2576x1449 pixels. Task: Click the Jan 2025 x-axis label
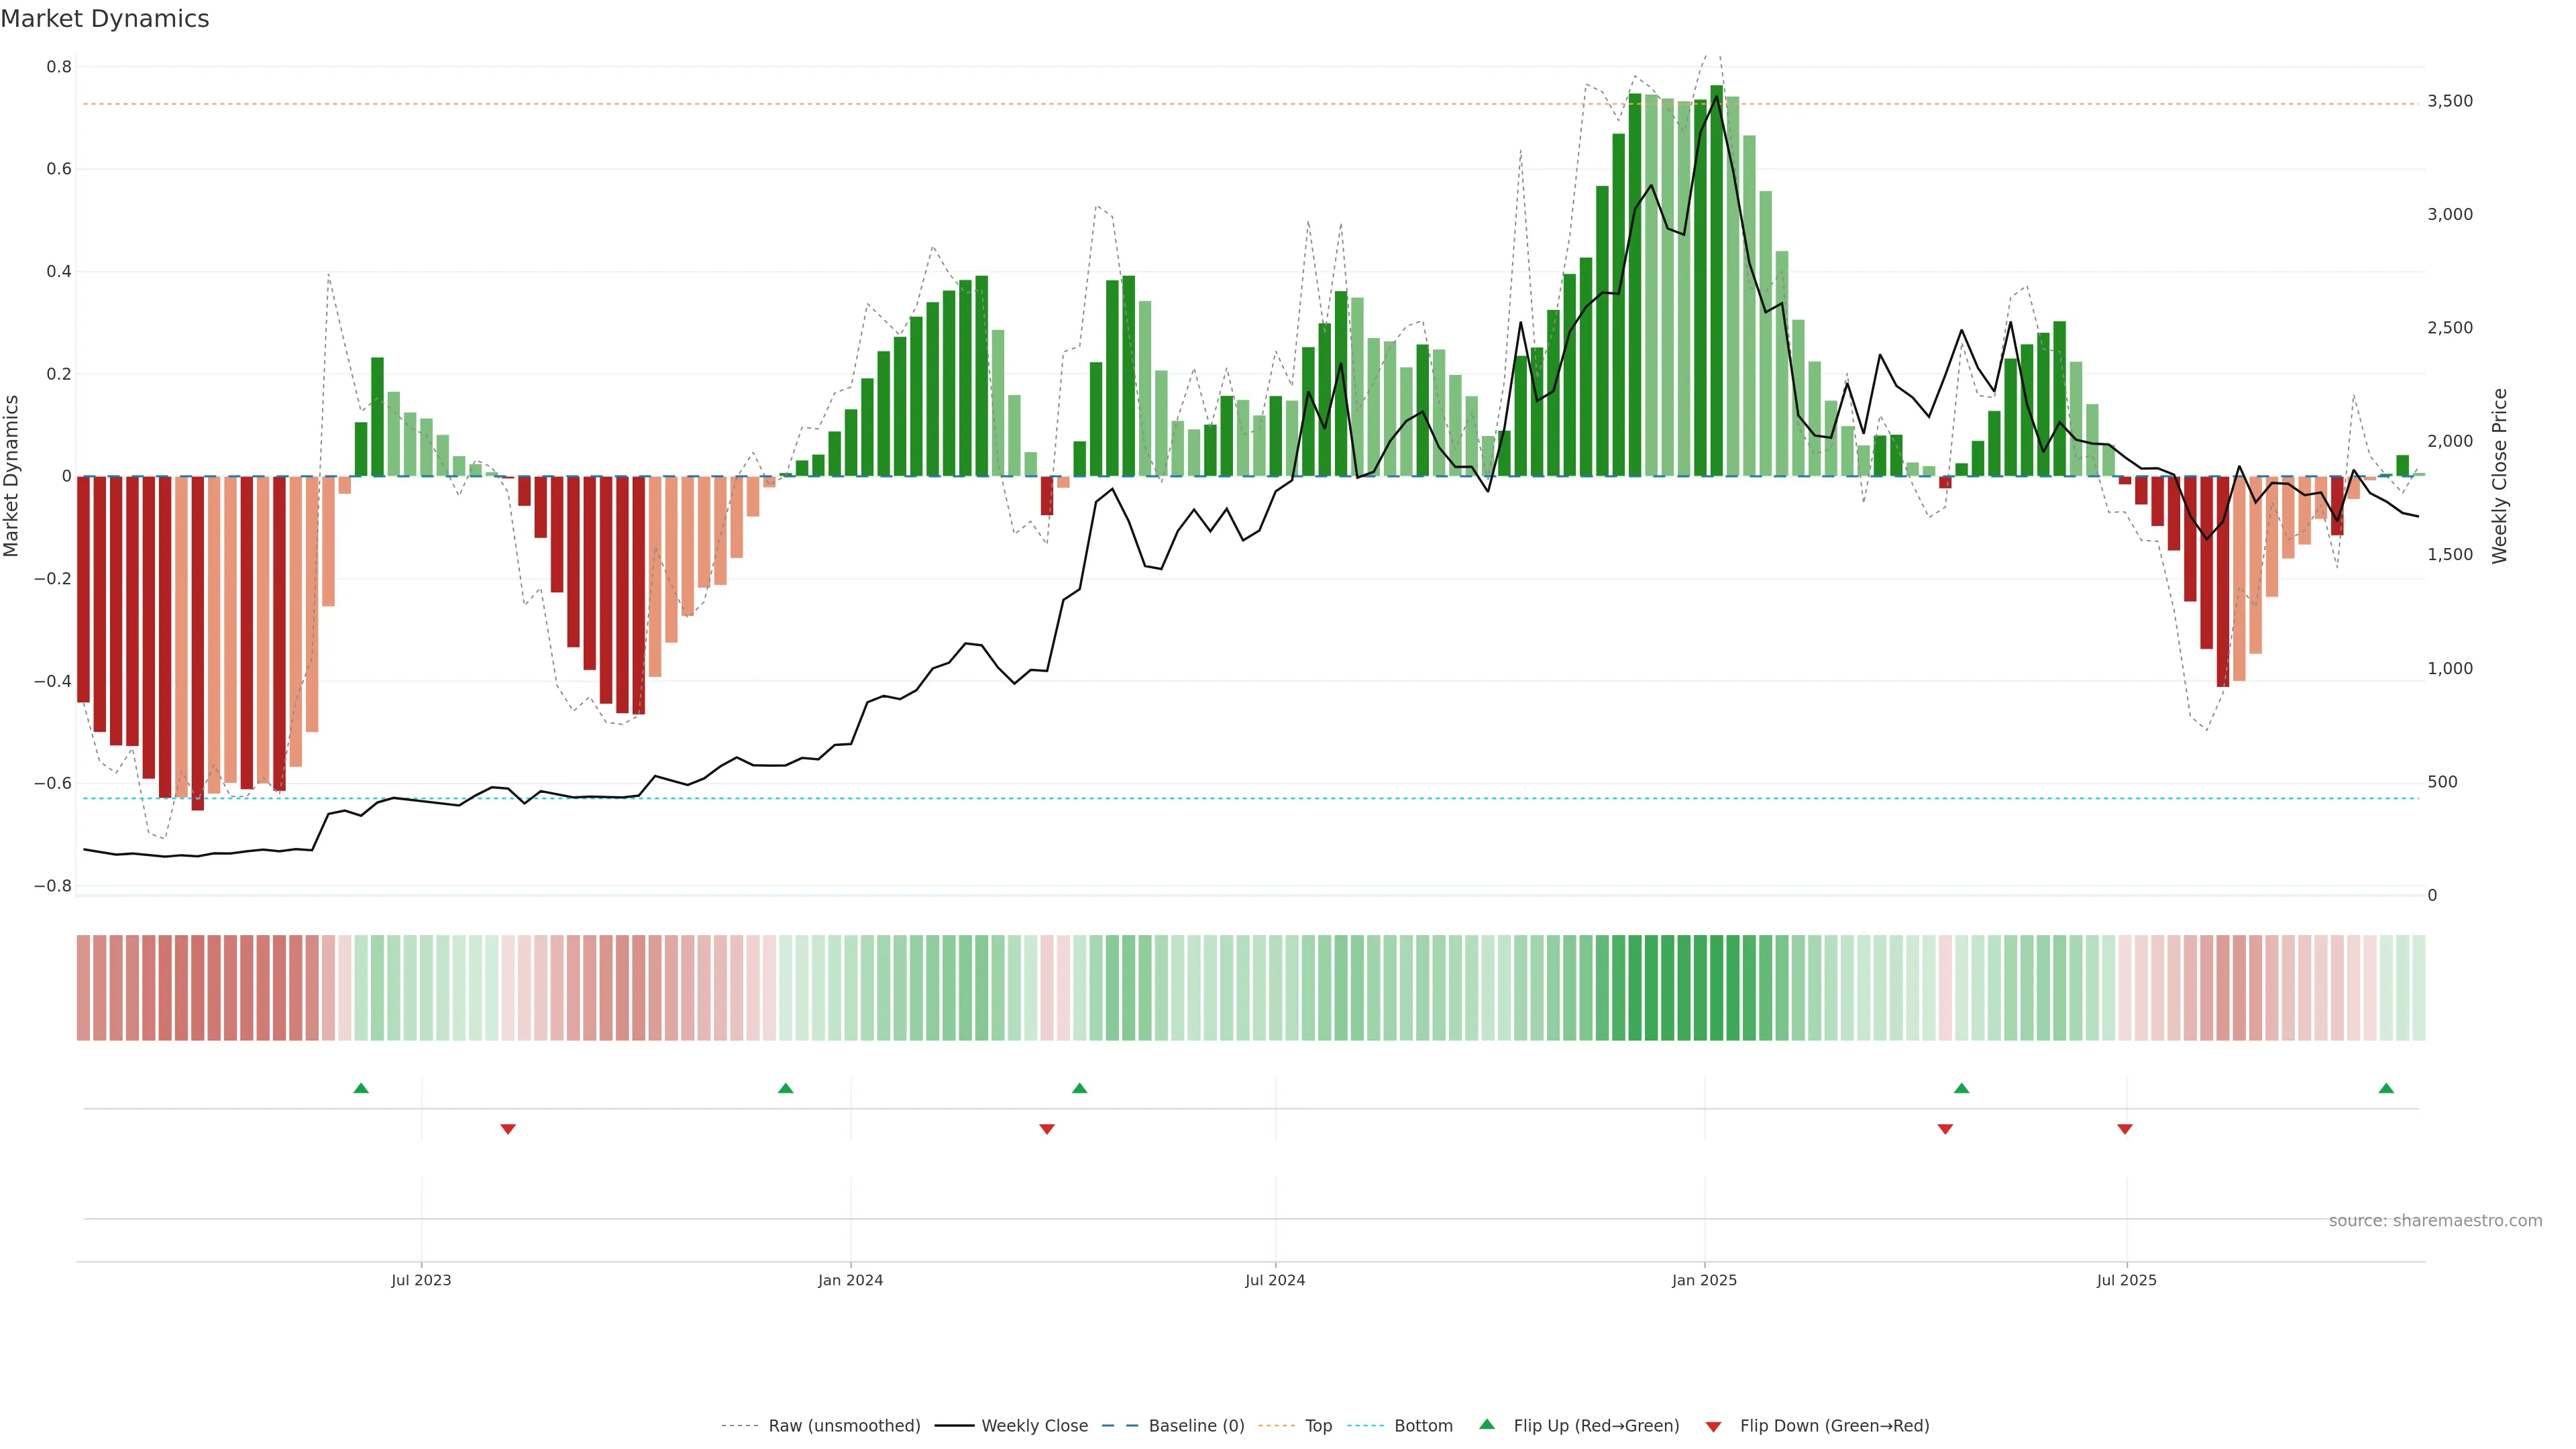[1704, 1280]
